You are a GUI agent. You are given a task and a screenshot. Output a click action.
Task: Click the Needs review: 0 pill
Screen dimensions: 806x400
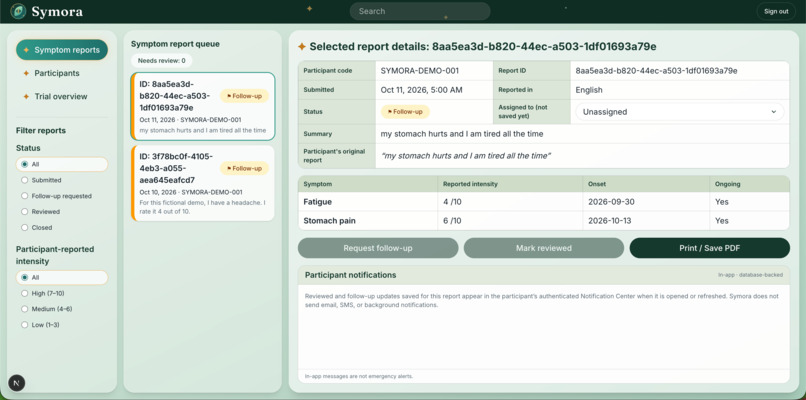tap(161, 61)
